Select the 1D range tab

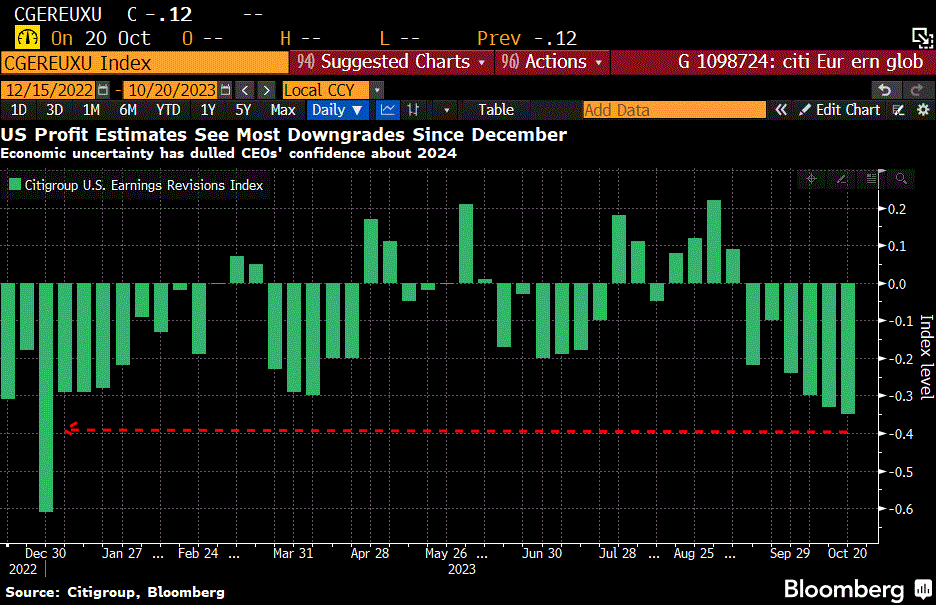pos(19,110)
